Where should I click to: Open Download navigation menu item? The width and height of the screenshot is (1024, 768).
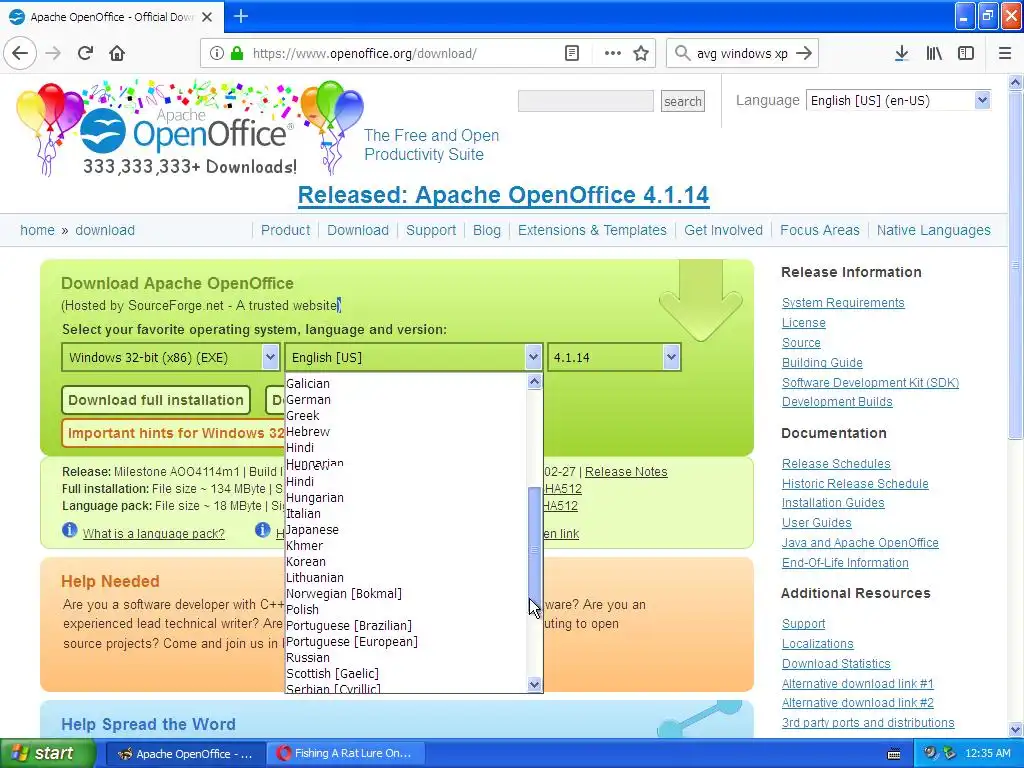tap(358, 230)
